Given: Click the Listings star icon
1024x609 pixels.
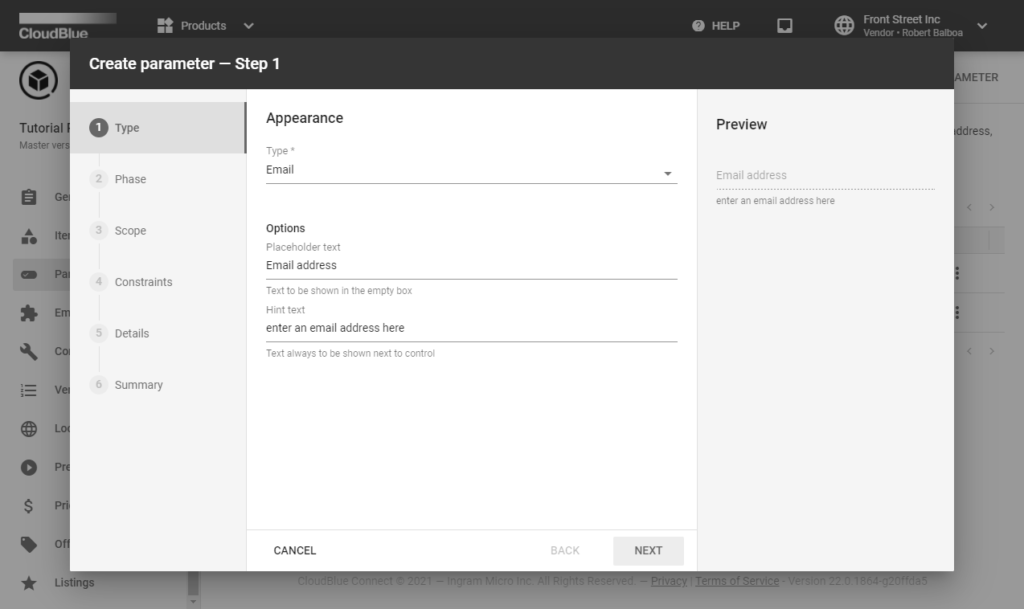Looking at the screenshot, I should tap(29, 582).
